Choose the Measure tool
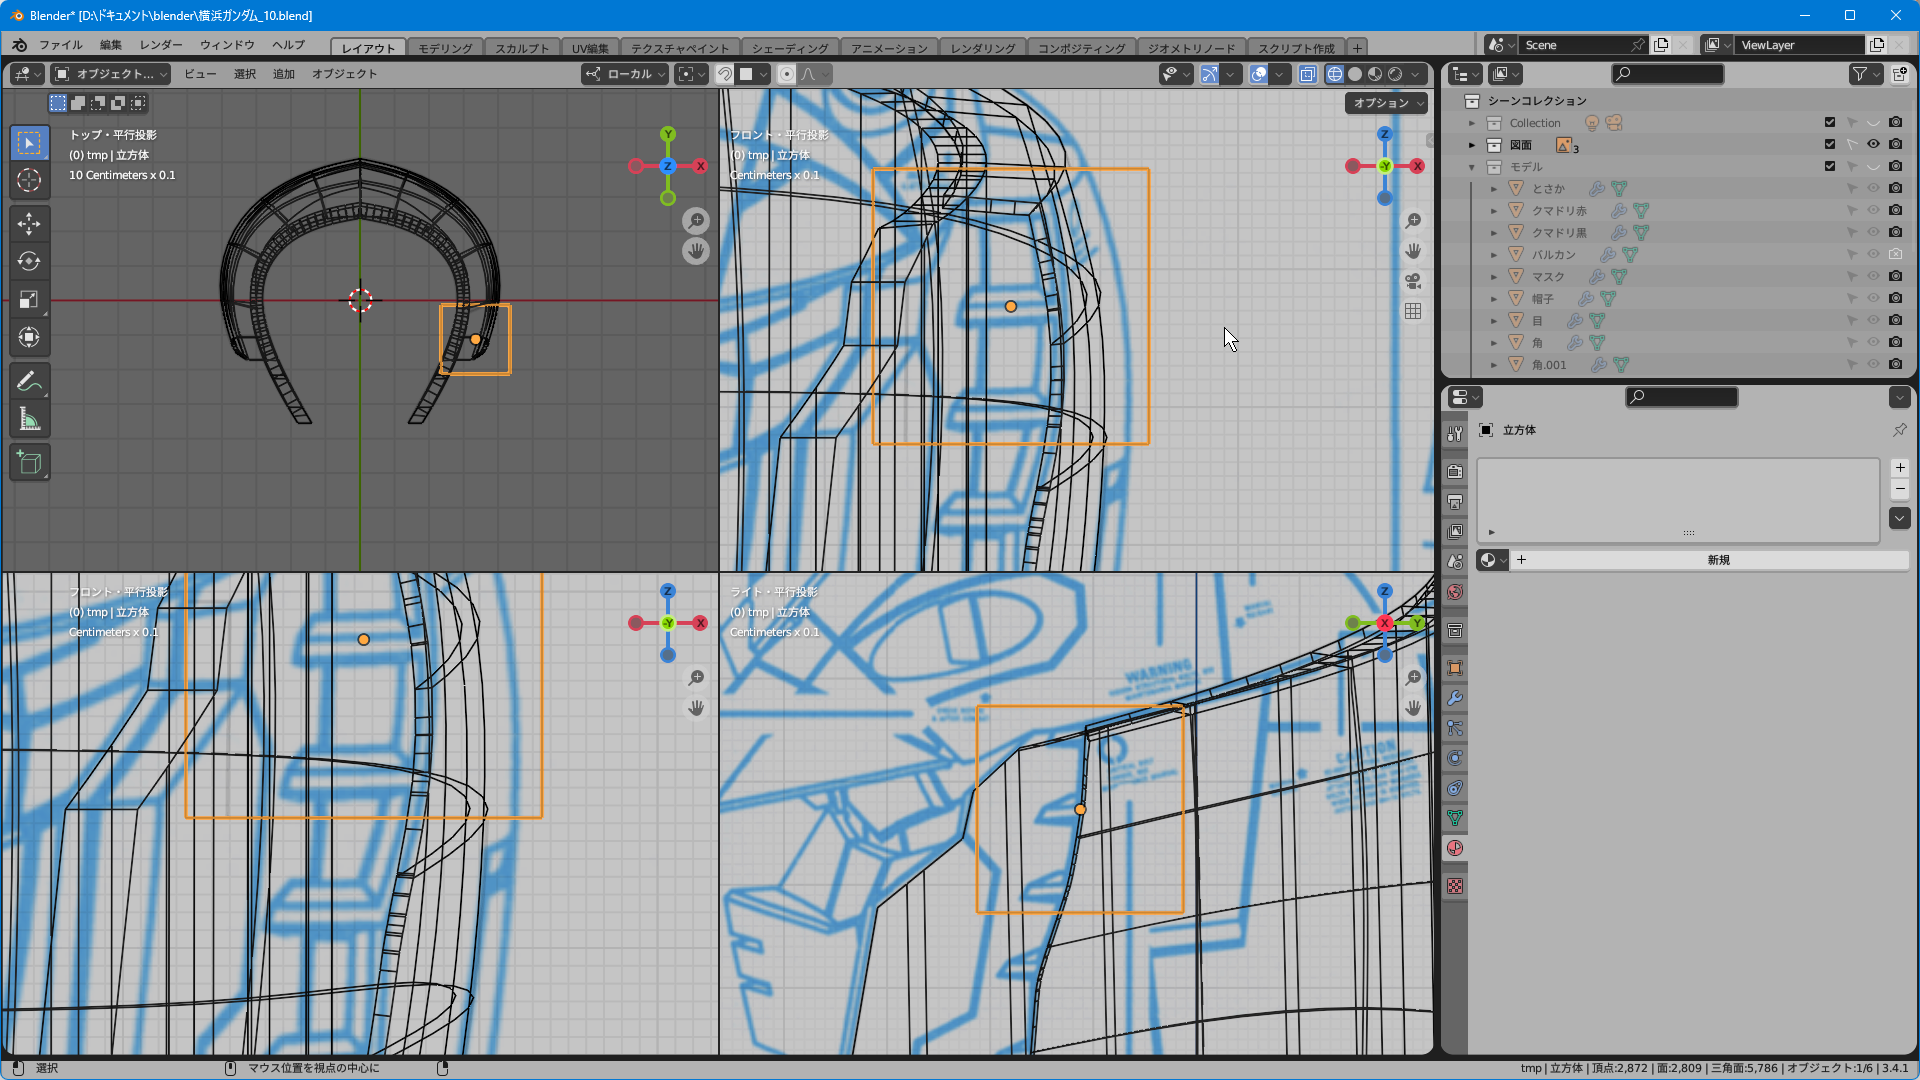 coord(29,420)
